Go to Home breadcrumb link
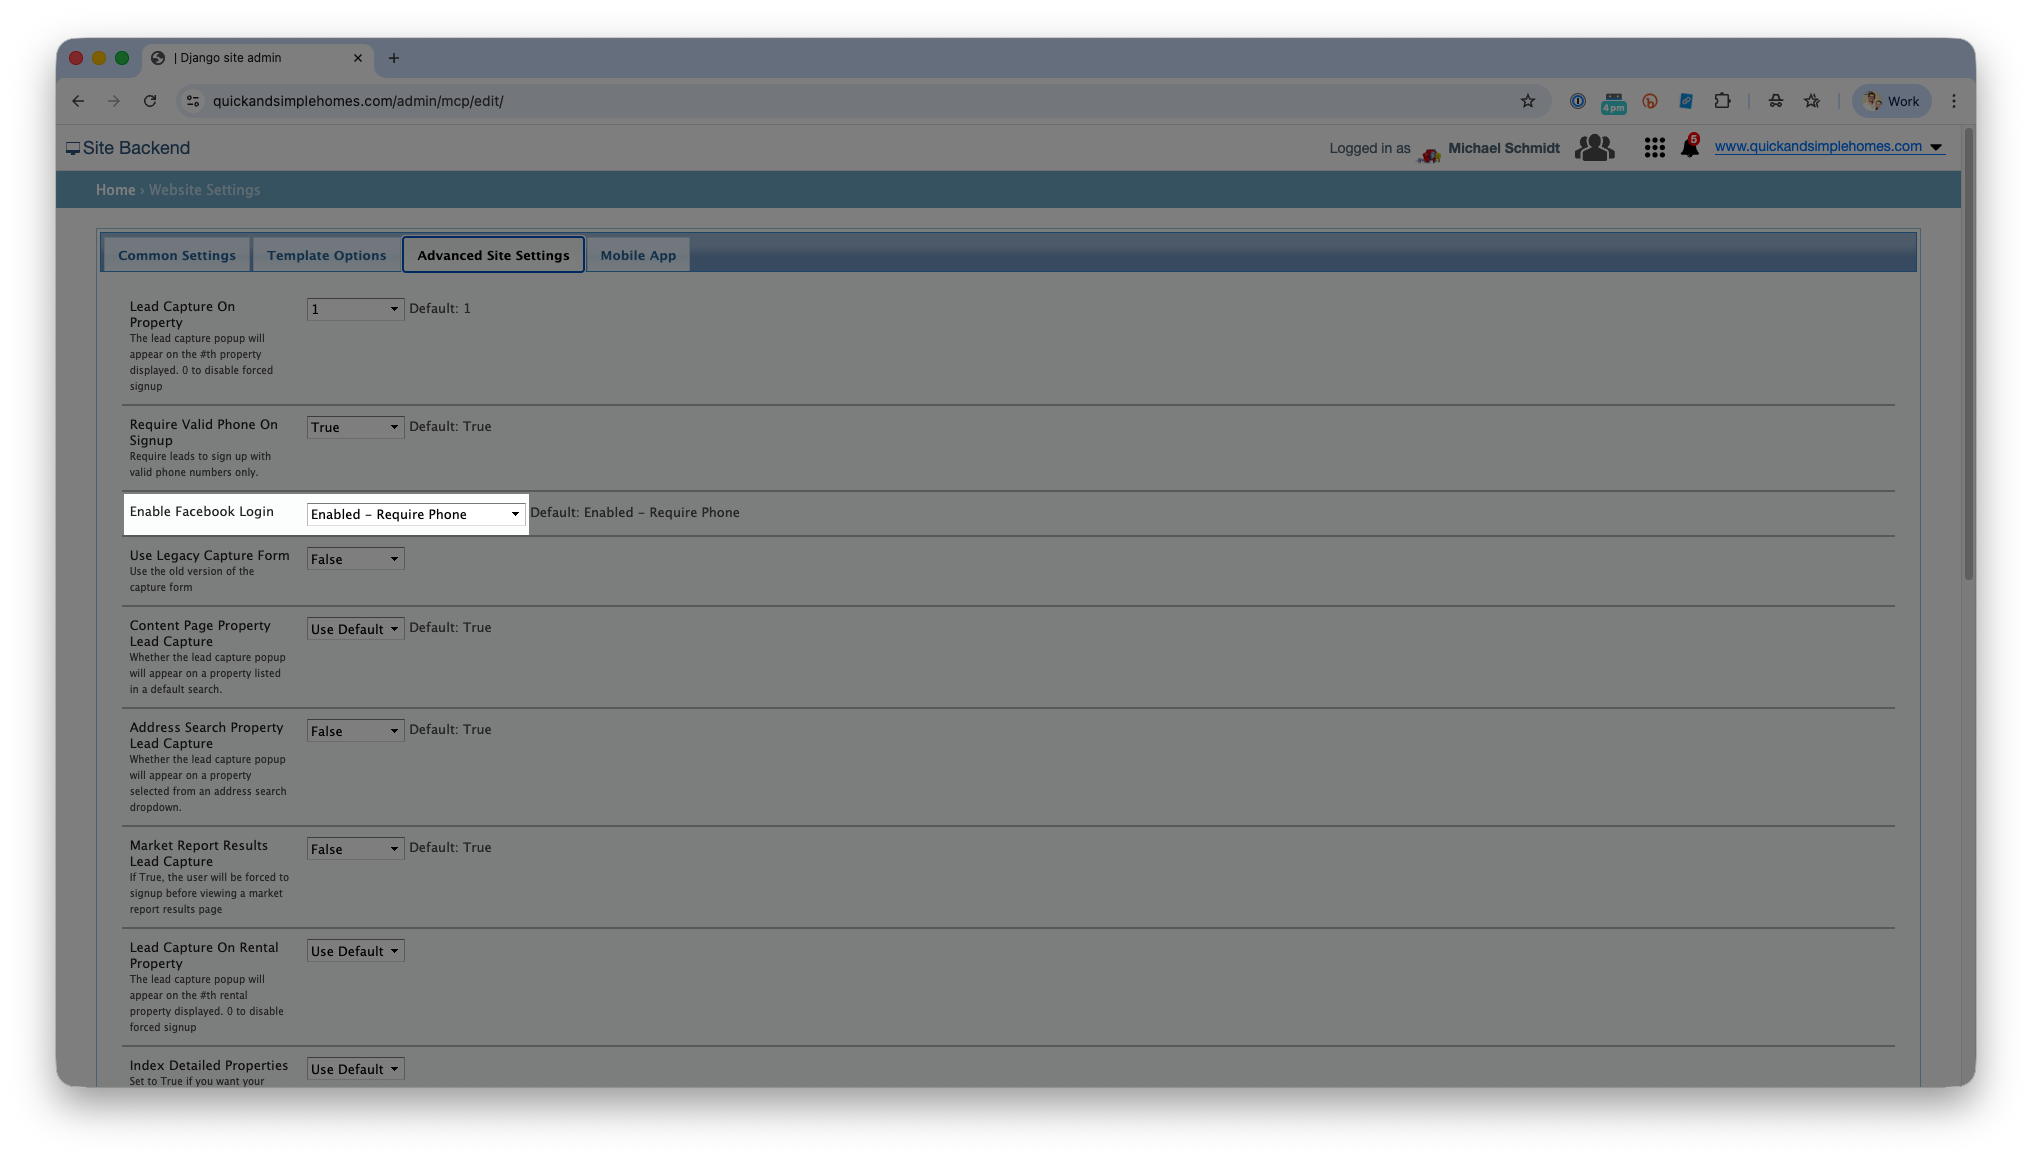 click(115, 190)
